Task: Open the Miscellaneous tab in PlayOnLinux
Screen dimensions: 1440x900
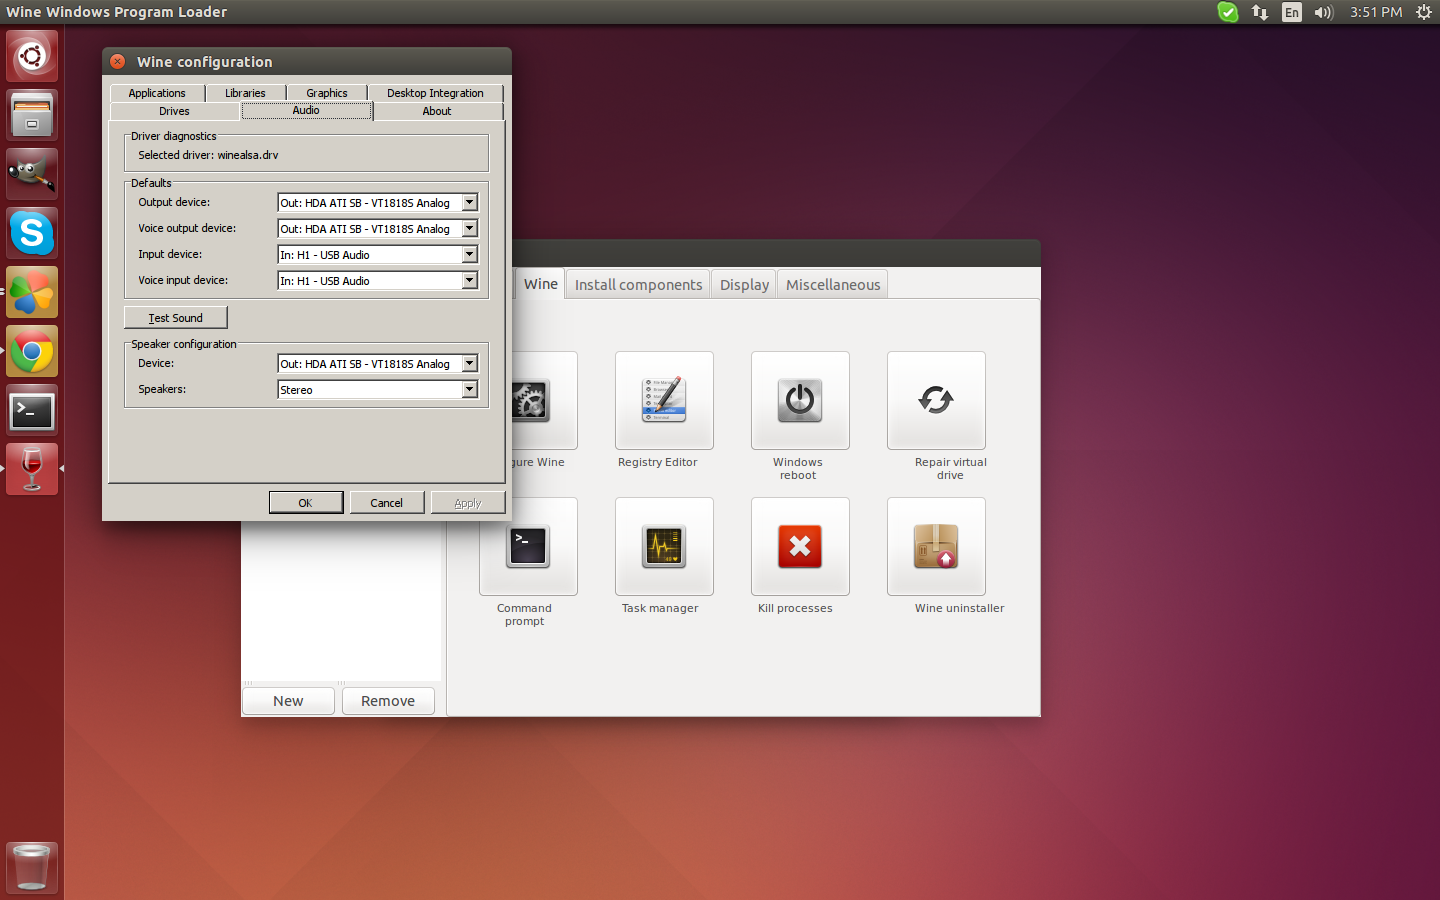Action: (833, 285)
